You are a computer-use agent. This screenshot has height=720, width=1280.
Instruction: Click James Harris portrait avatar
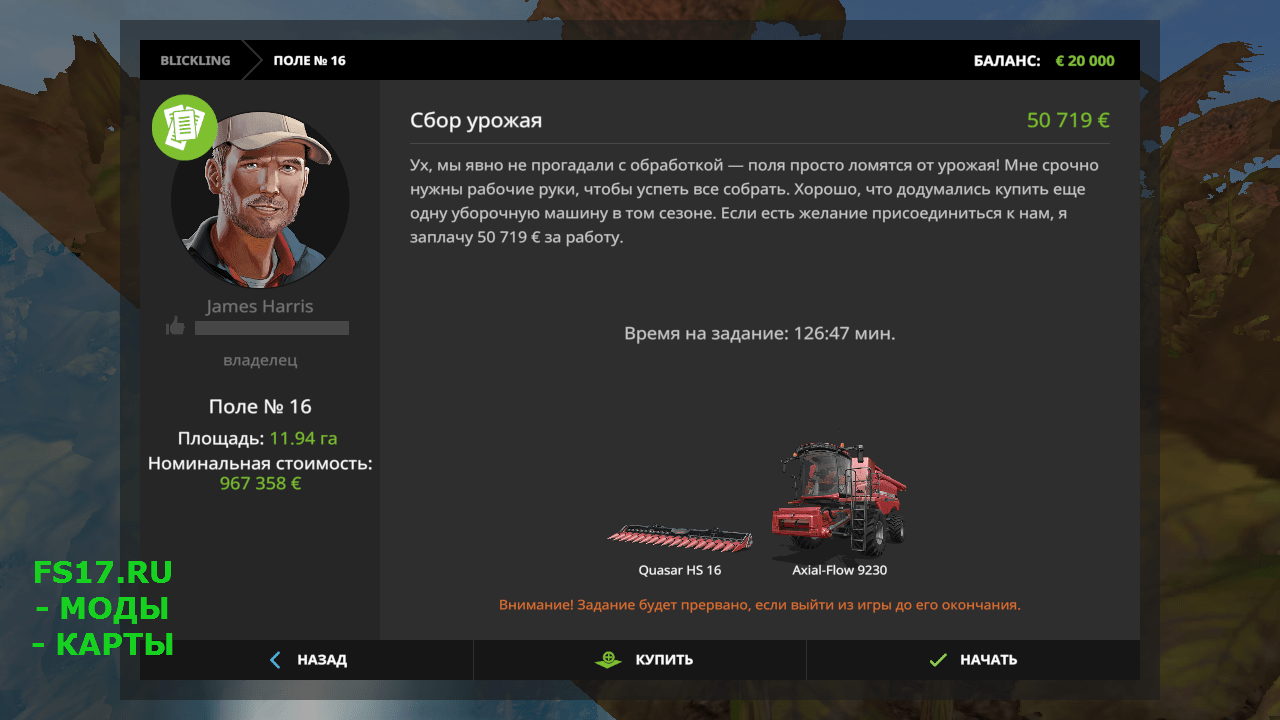[260, 199]
